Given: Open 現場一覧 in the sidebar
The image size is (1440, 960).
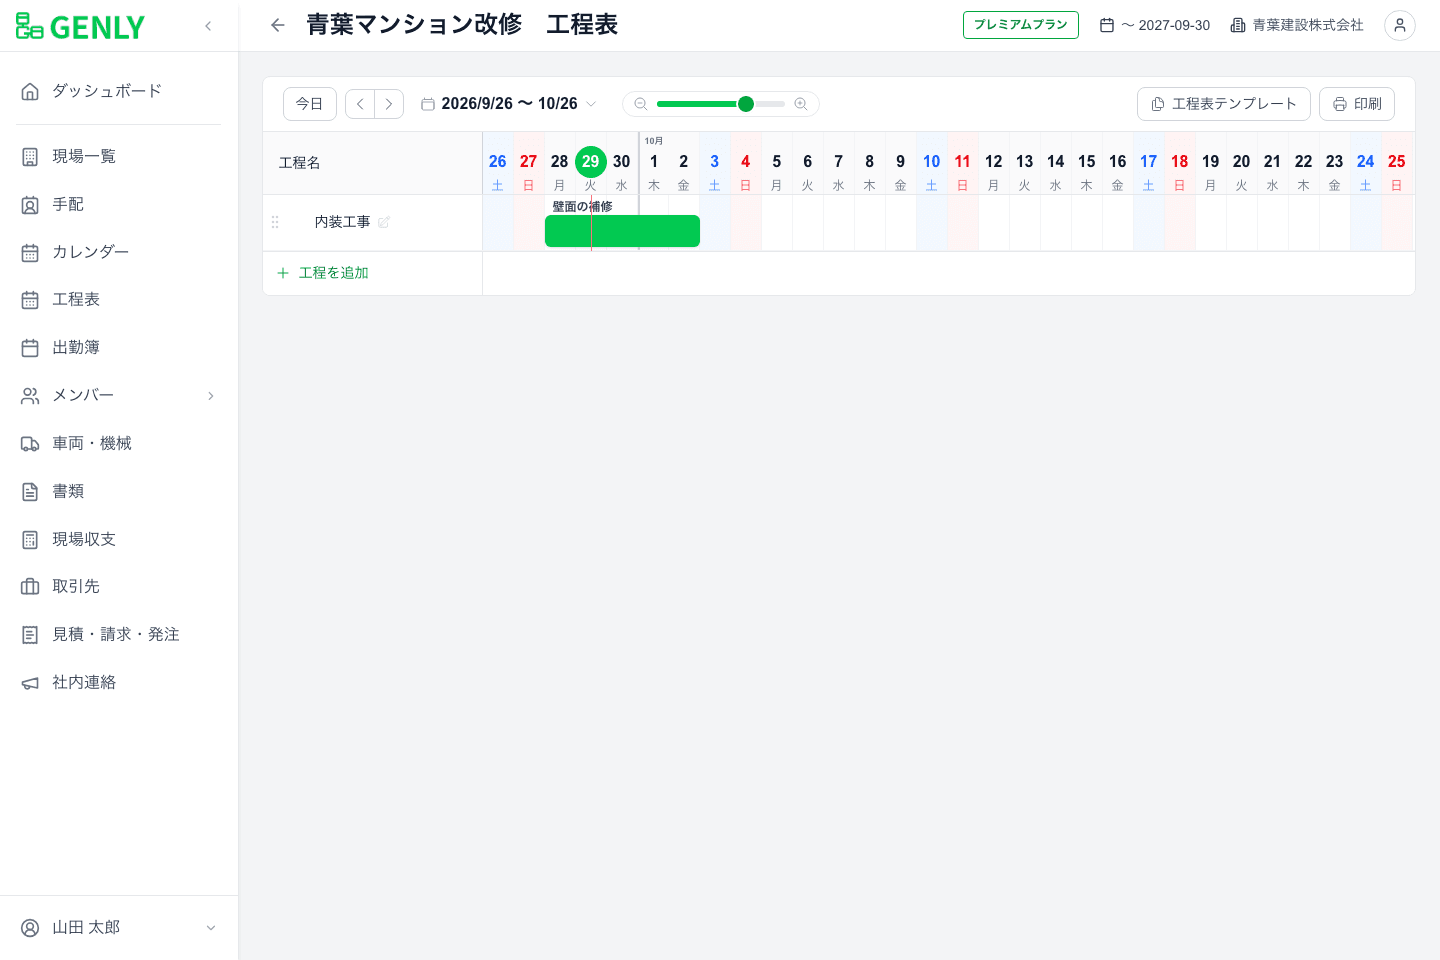Looking at the screenshot, I should pos(119,156).
